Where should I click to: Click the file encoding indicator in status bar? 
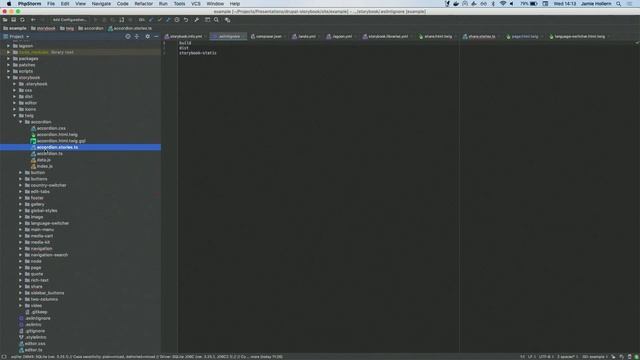(545, 357)
